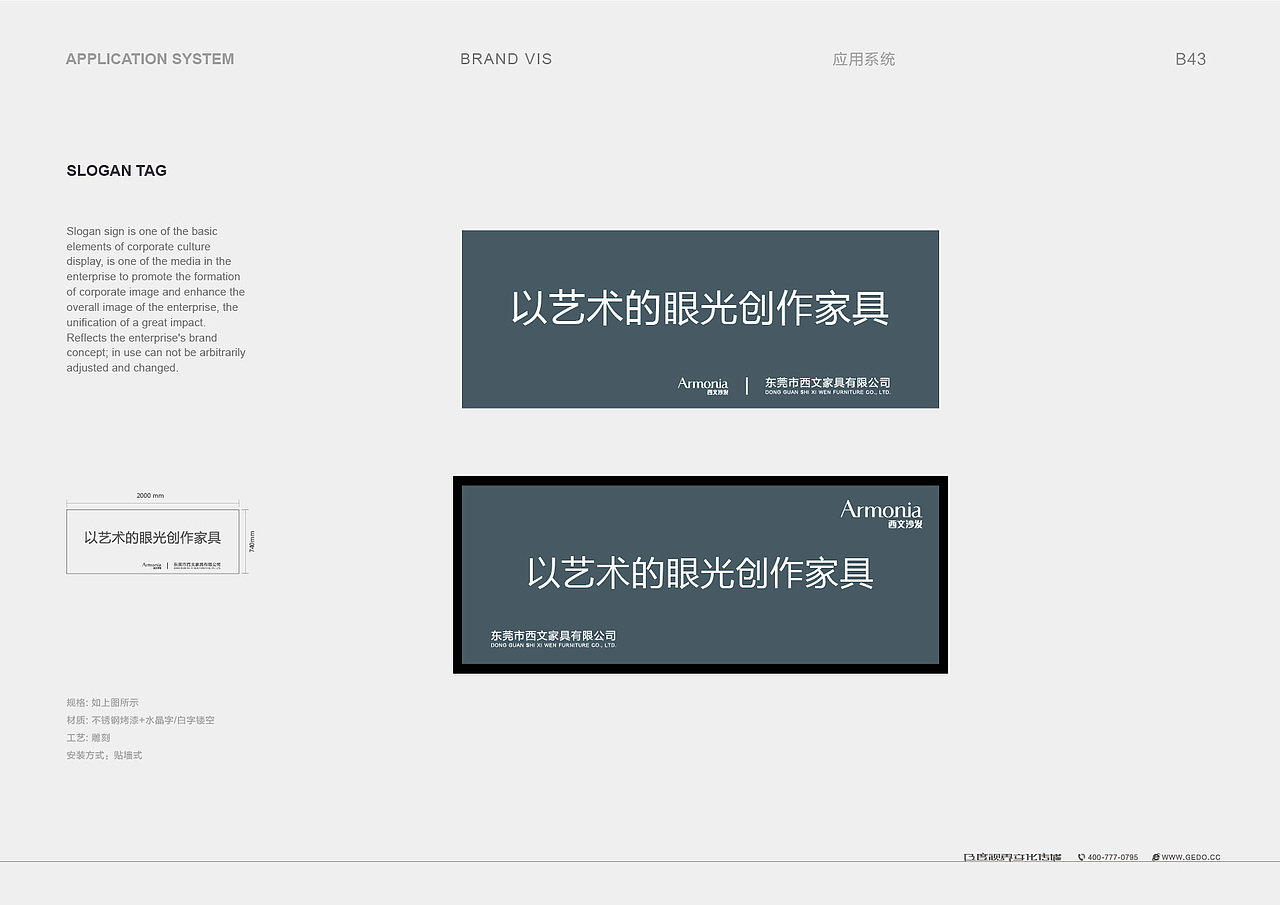Click the APPLICATION SYSTEM header text
The height and width of the screenshot is (905, 1280).
click(x=150, y=59)
